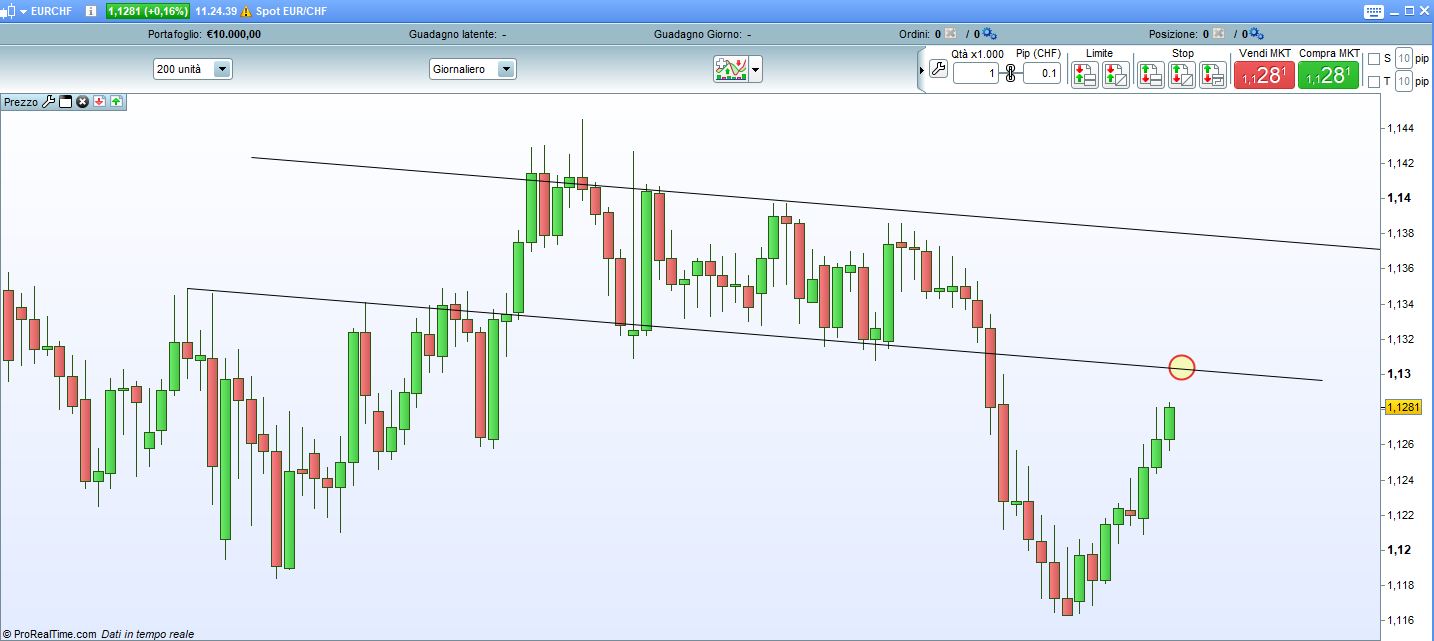Collapse the order panel with the triangle arrow
The height and width of the screenshot is (641, 1434).
(922, 69)
